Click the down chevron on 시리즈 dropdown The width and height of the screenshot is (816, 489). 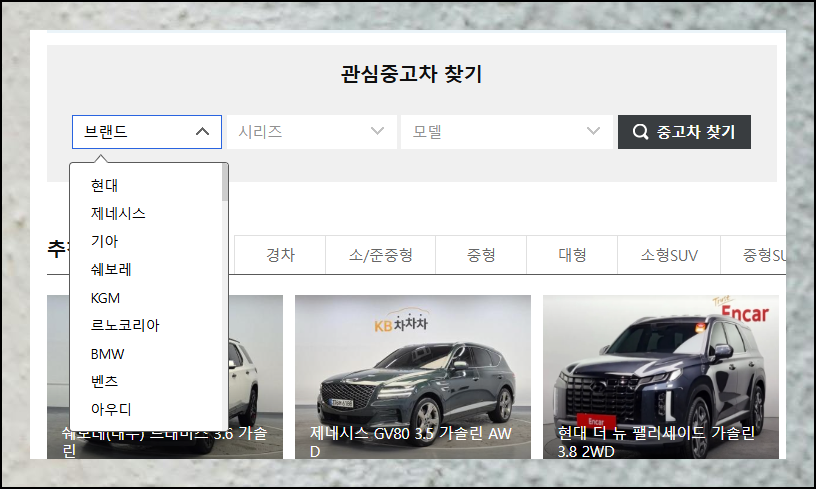coord(377,131)
